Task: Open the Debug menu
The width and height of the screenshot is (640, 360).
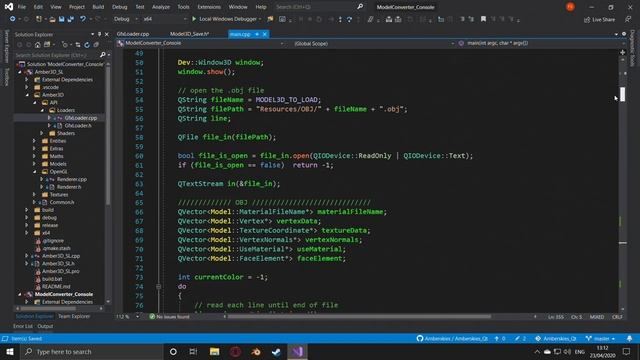Action: click(x=120, y=7)
